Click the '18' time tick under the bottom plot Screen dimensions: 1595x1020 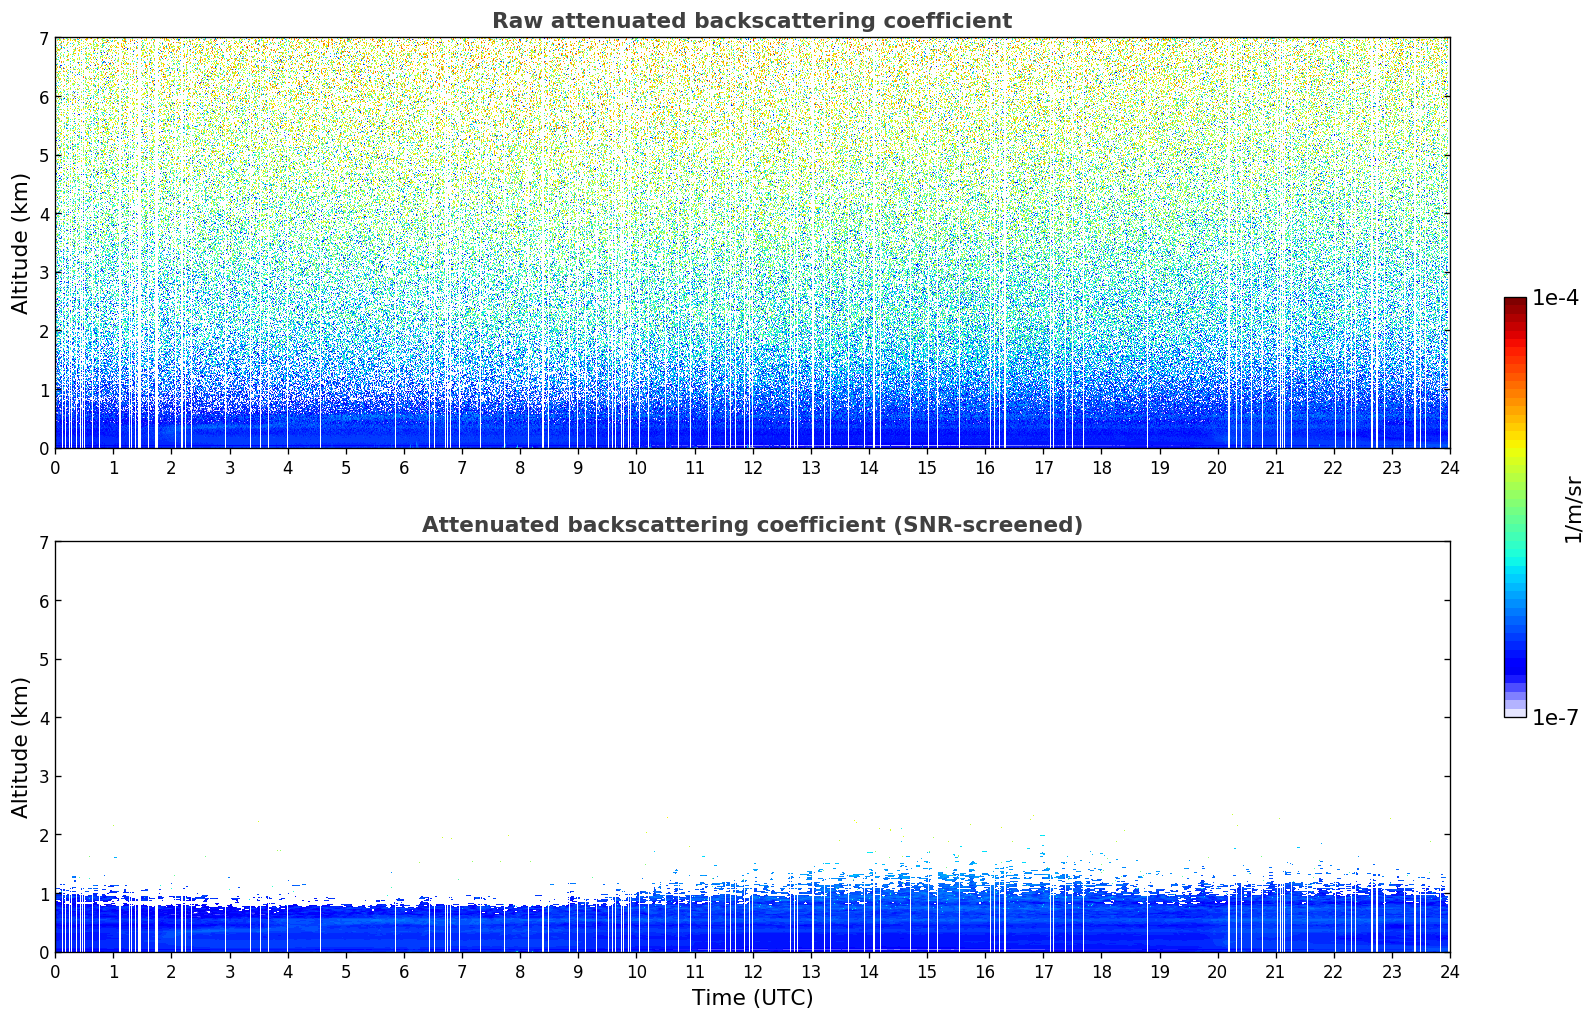[x=1101, y=972]
